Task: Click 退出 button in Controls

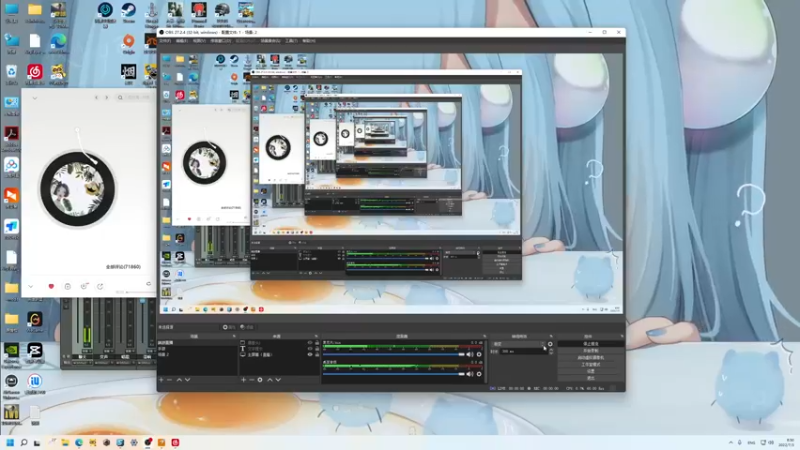Action: pyautogui.click(x=591, y=378)
